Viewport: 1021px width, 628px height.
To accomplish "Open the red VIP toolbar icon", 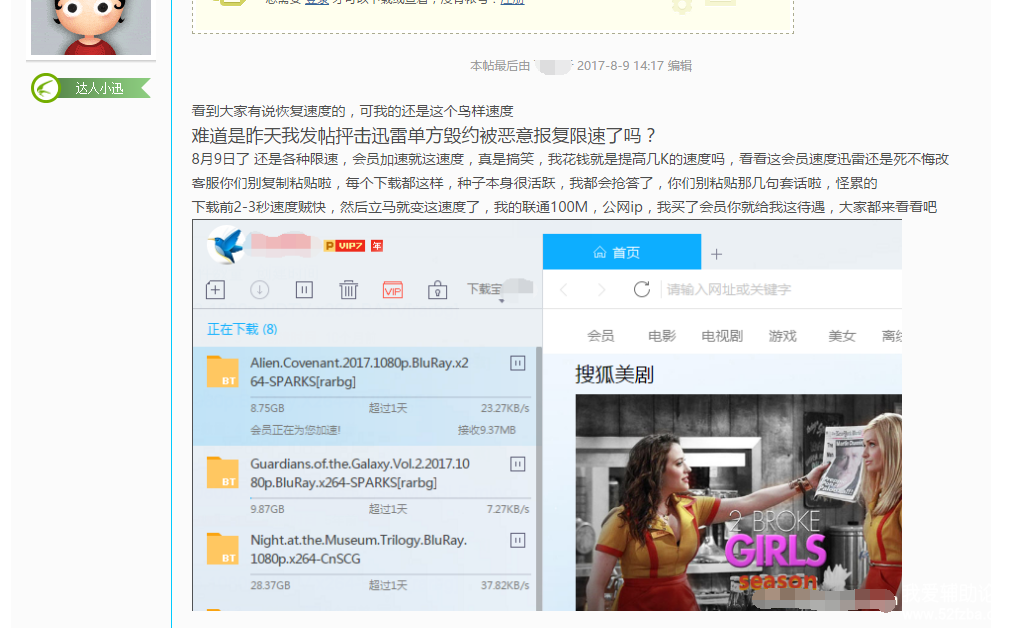I will click(x=393, y=290).
